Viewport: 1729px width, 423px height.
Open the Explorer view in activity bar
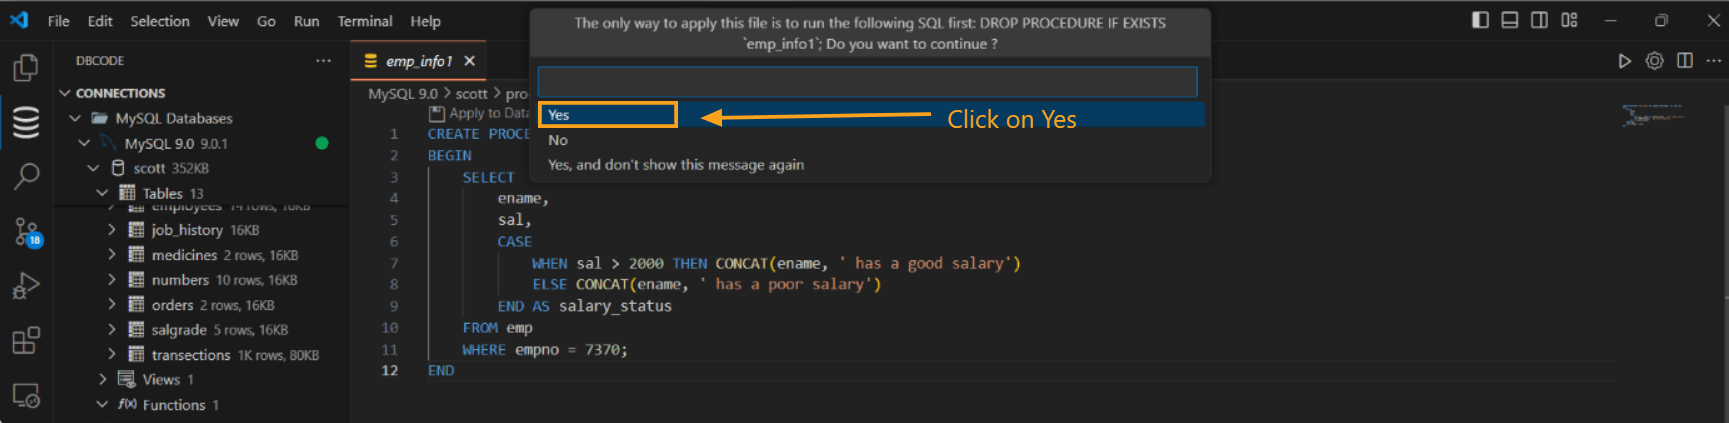point(25,68)
